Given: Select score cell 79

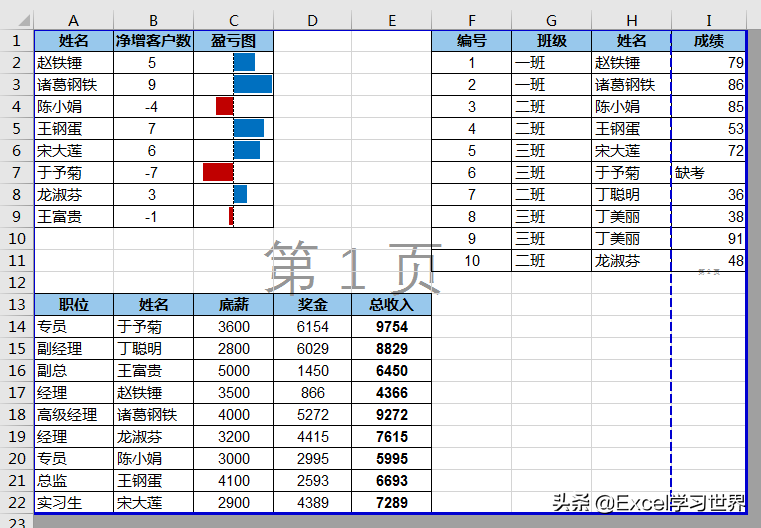Looking at the screenshot, I should pyautogui.click(x=709, y=63).
